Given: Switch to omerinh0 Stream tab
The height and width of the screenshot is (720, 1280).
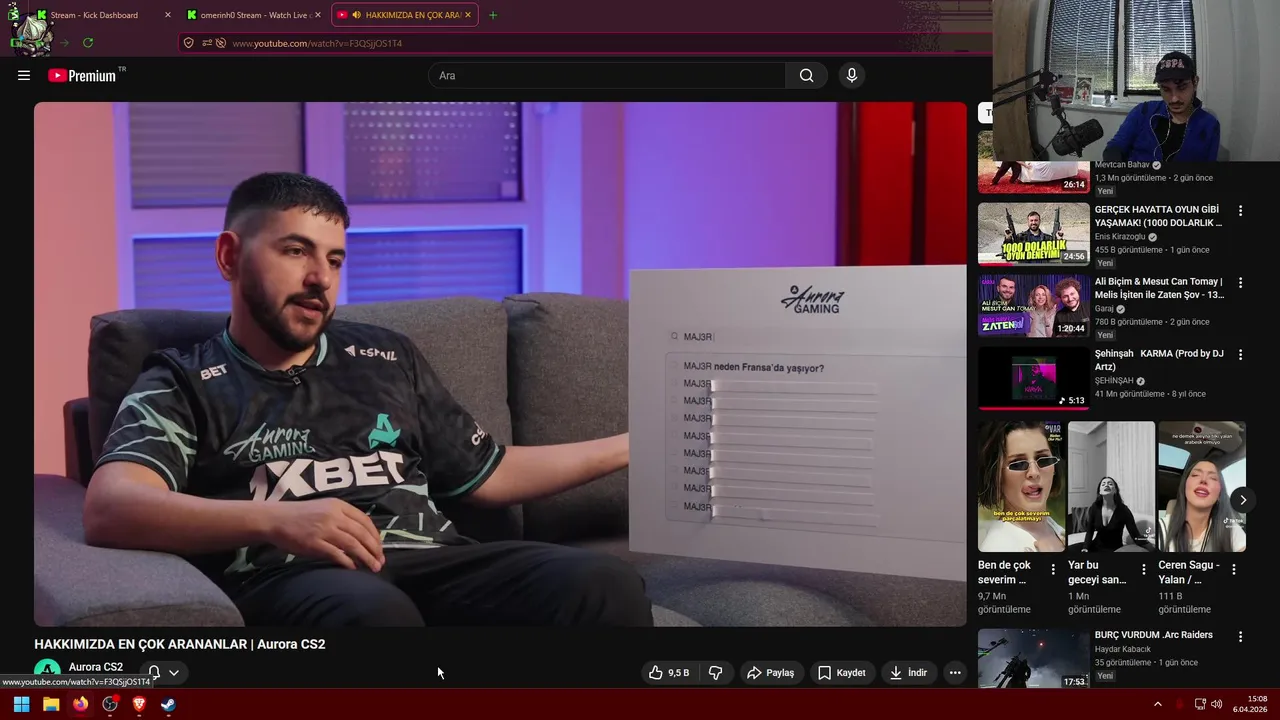Looking at the screenshot, I should 254,15.
